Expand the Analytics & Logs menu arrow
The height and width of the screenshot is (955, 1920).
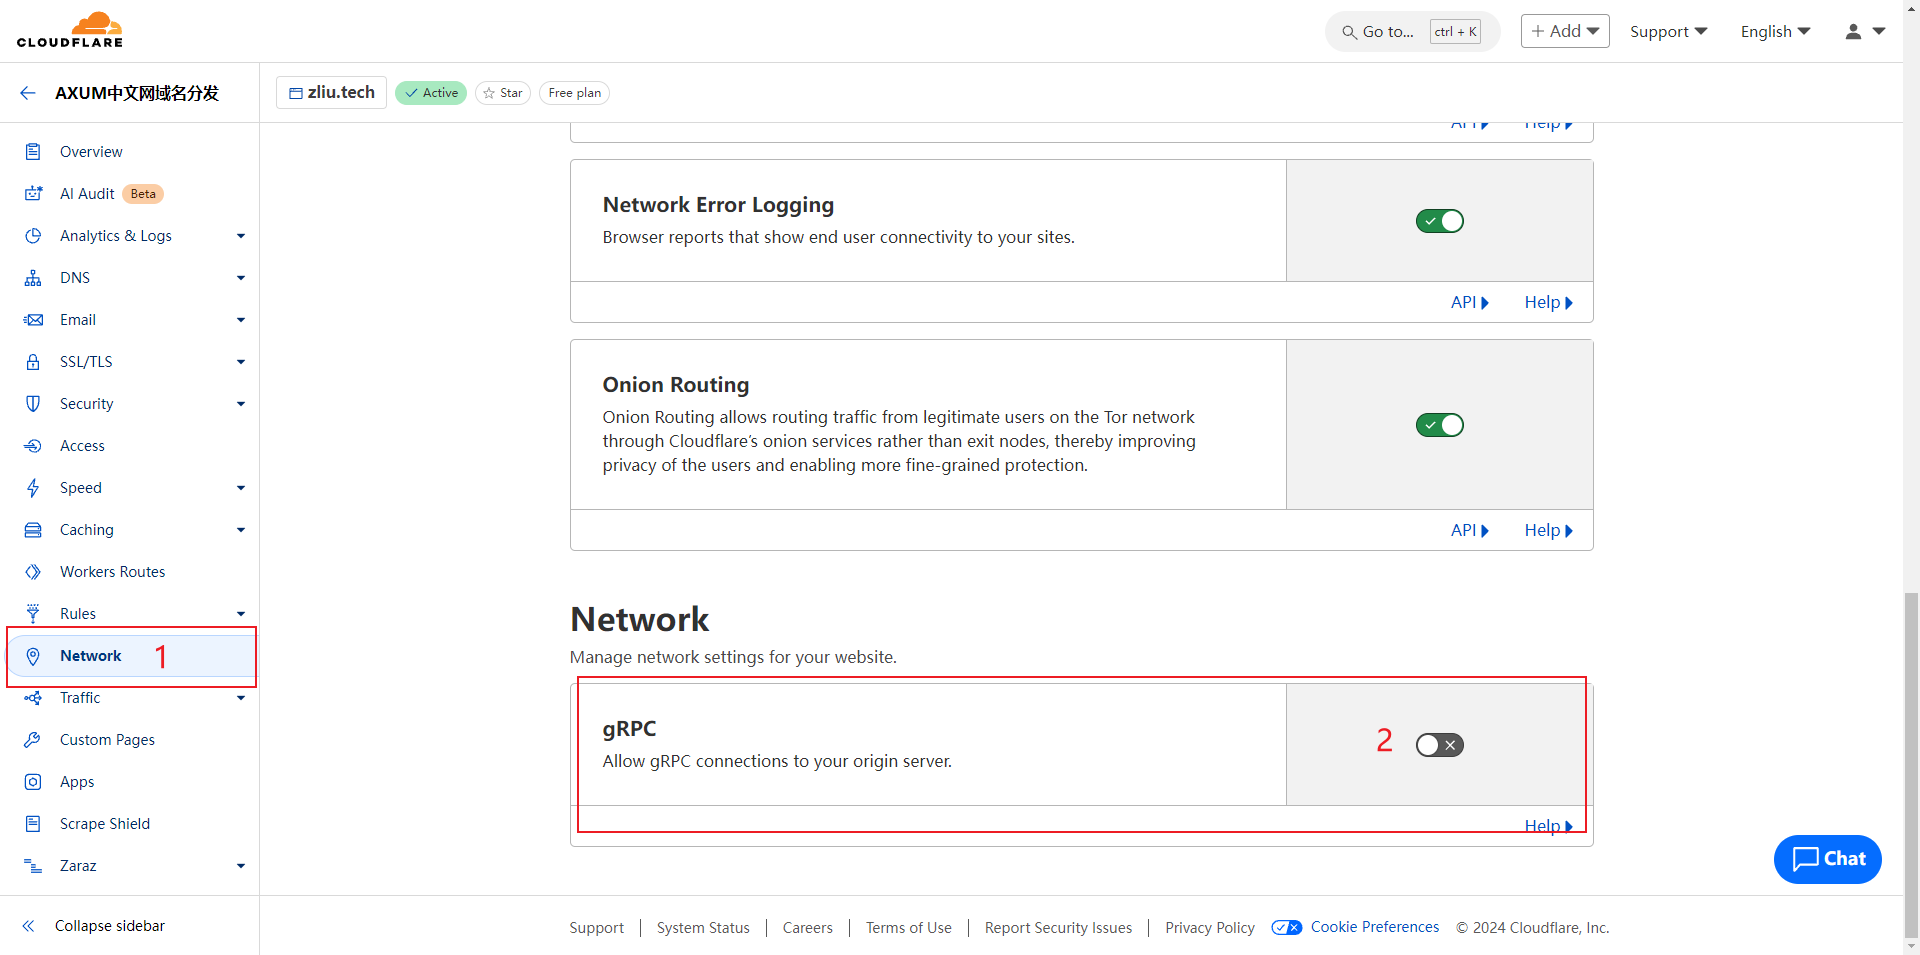[241, 236]
